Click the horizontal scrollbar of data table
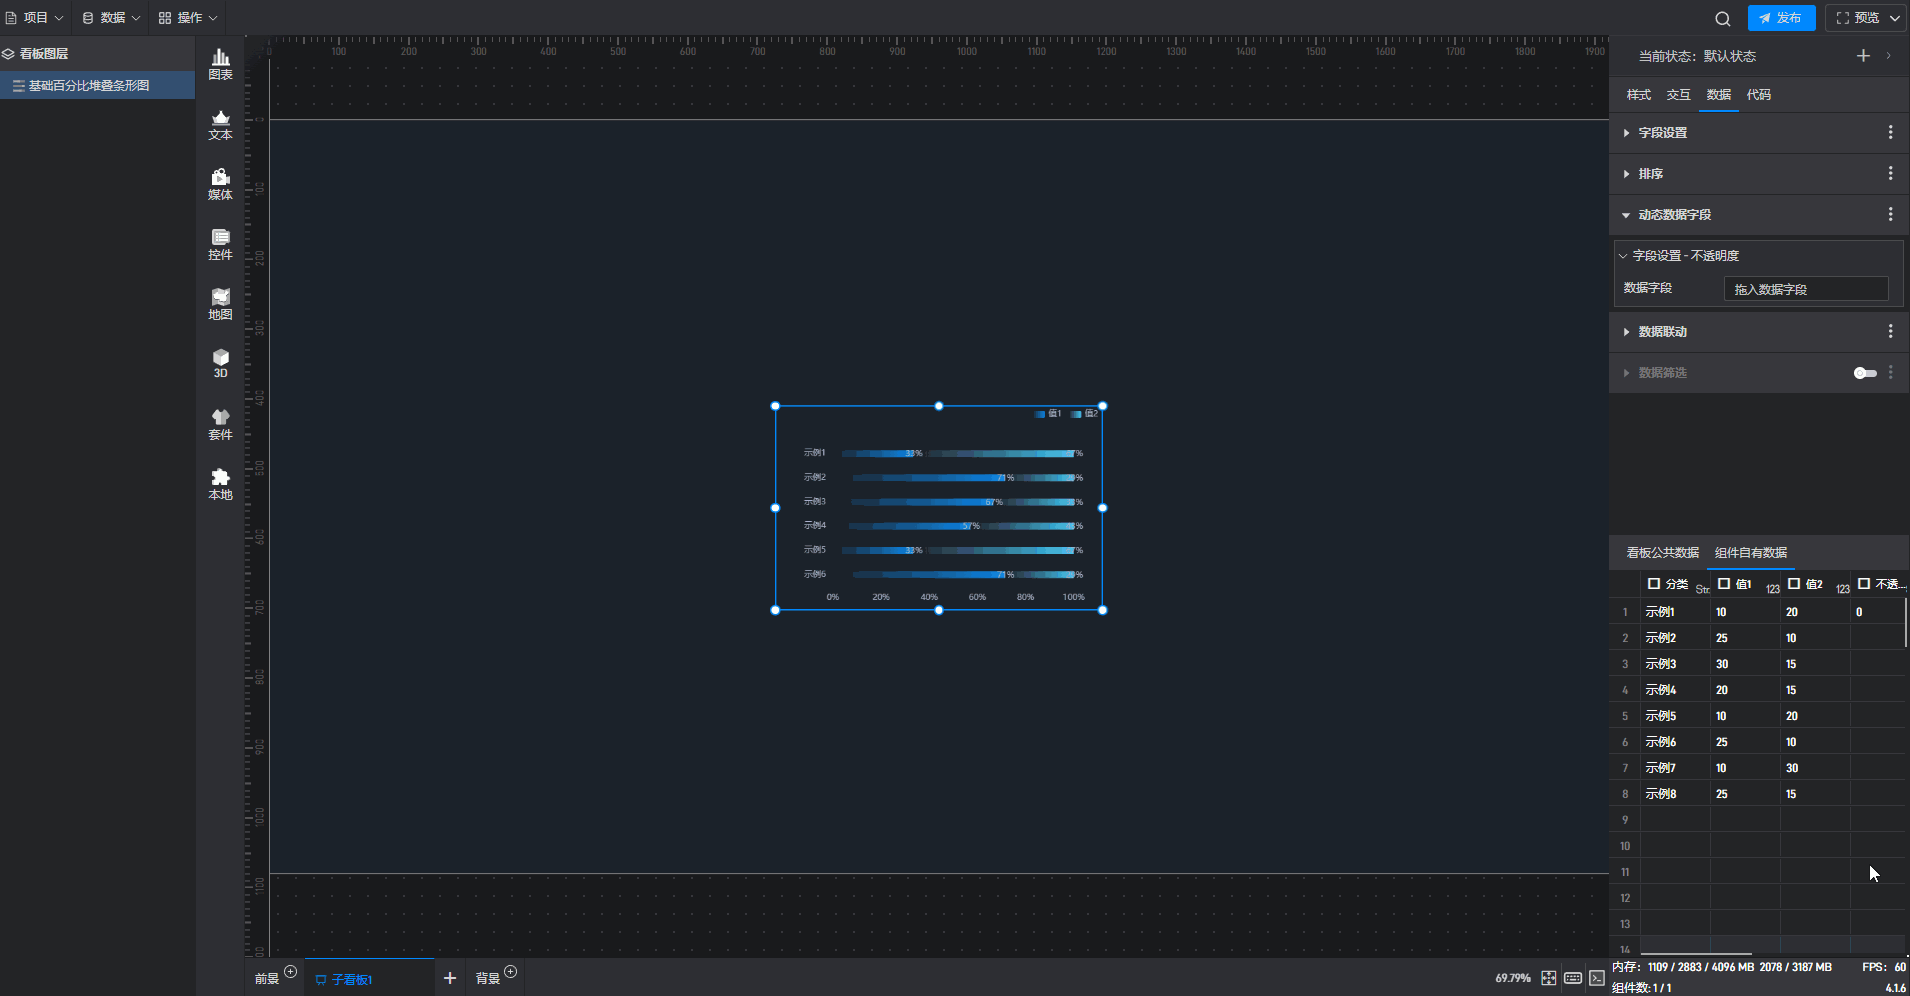This screenshot has width=1910, height=996. tap(1696, 954)
